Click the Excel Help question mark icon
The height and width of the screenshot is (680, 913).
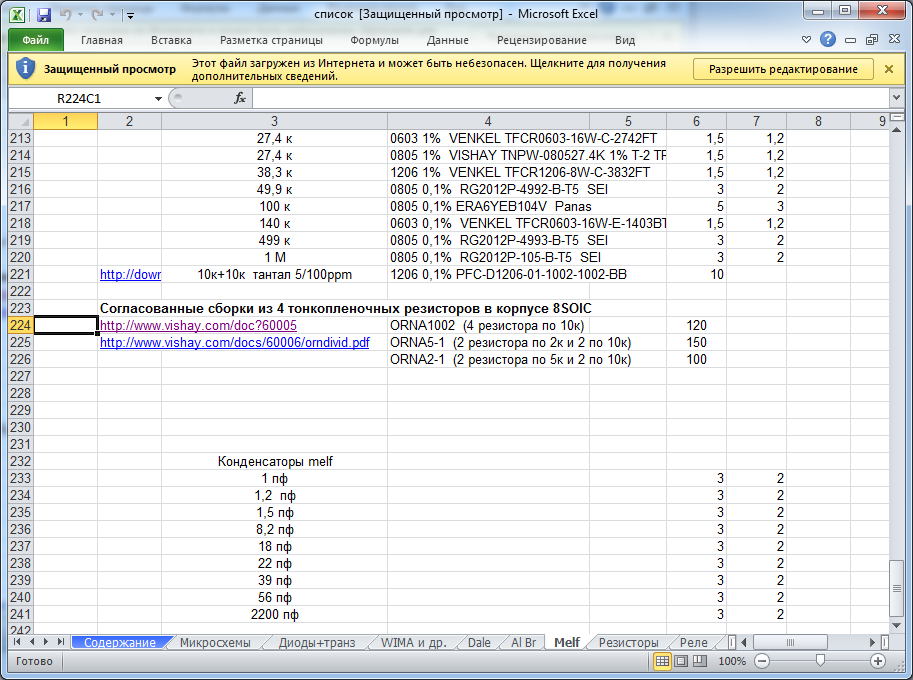(x=828, y=39)
